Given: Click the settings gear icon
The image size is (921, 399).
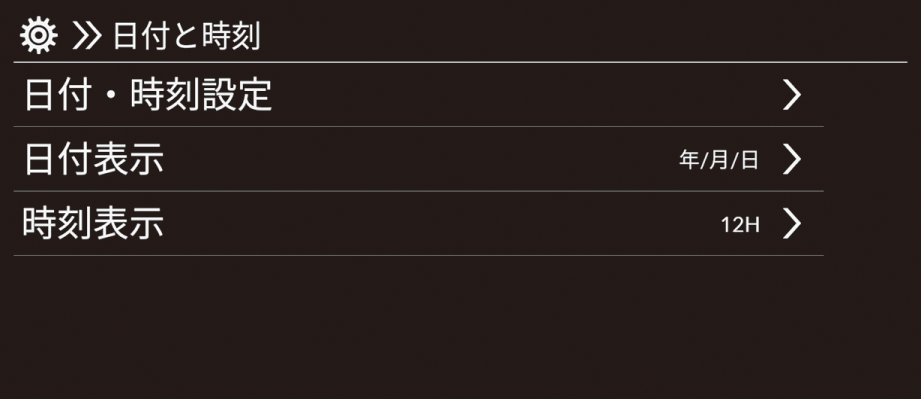Looking at the screenshot, I should (x=38, y=36).
